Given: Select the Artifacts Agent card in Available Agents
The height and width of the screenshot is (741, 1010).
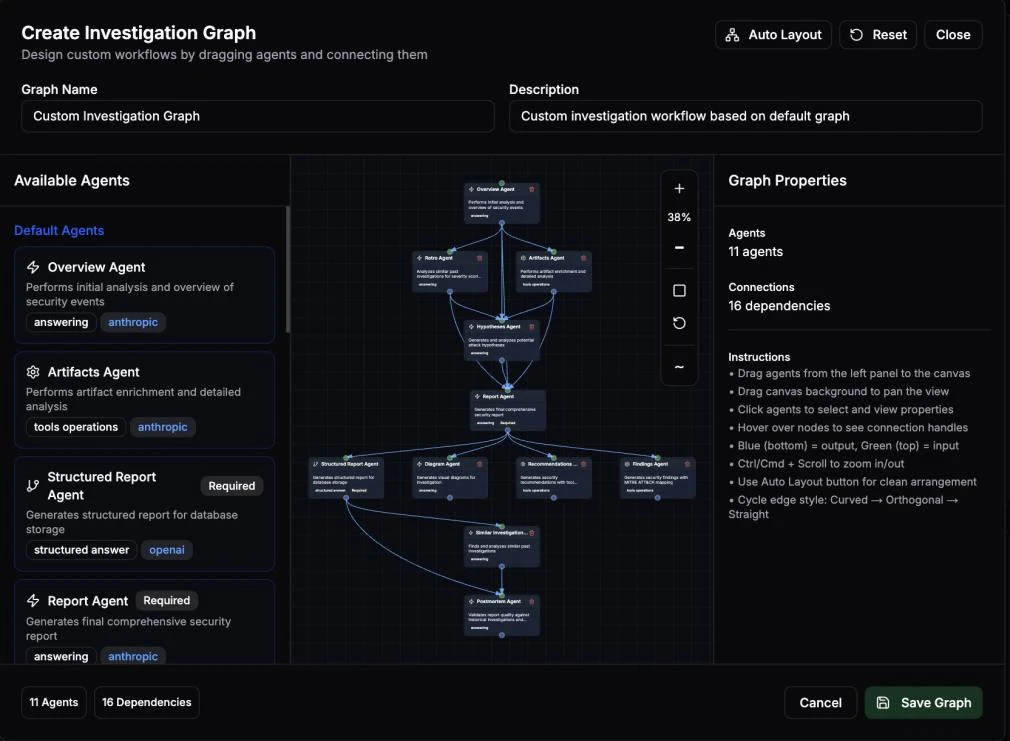Looking at the screenshot, I should [144, 399].
